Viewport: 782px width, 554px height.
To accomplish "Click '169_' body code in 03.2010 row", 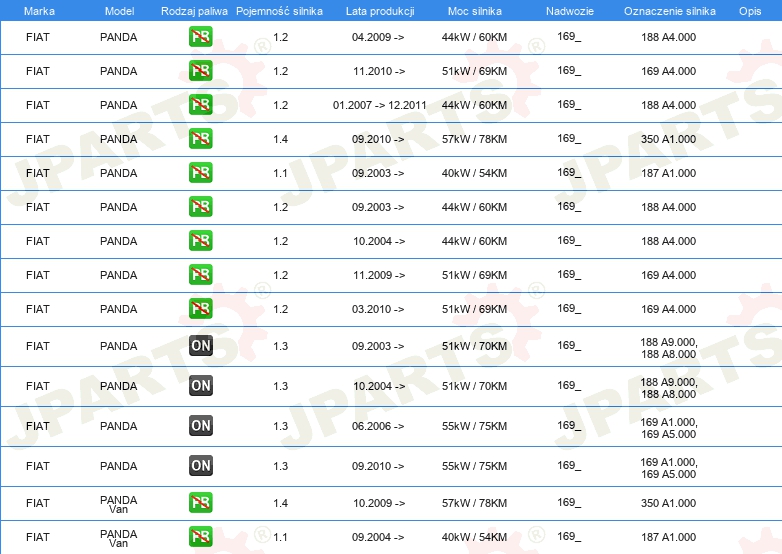I will [569, 309].
